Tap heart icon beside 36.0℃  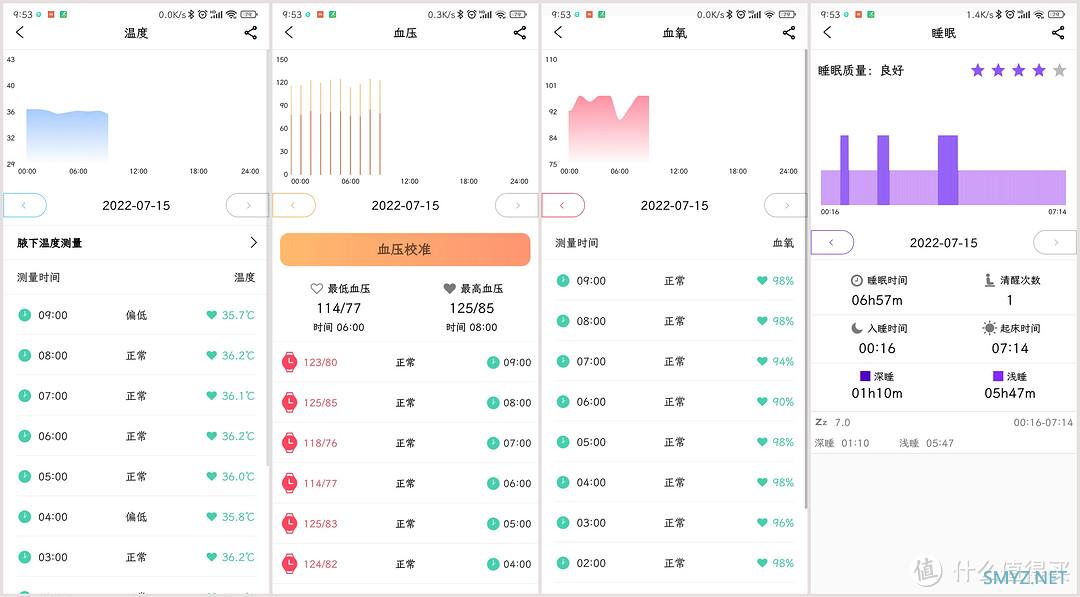point(211,476)
